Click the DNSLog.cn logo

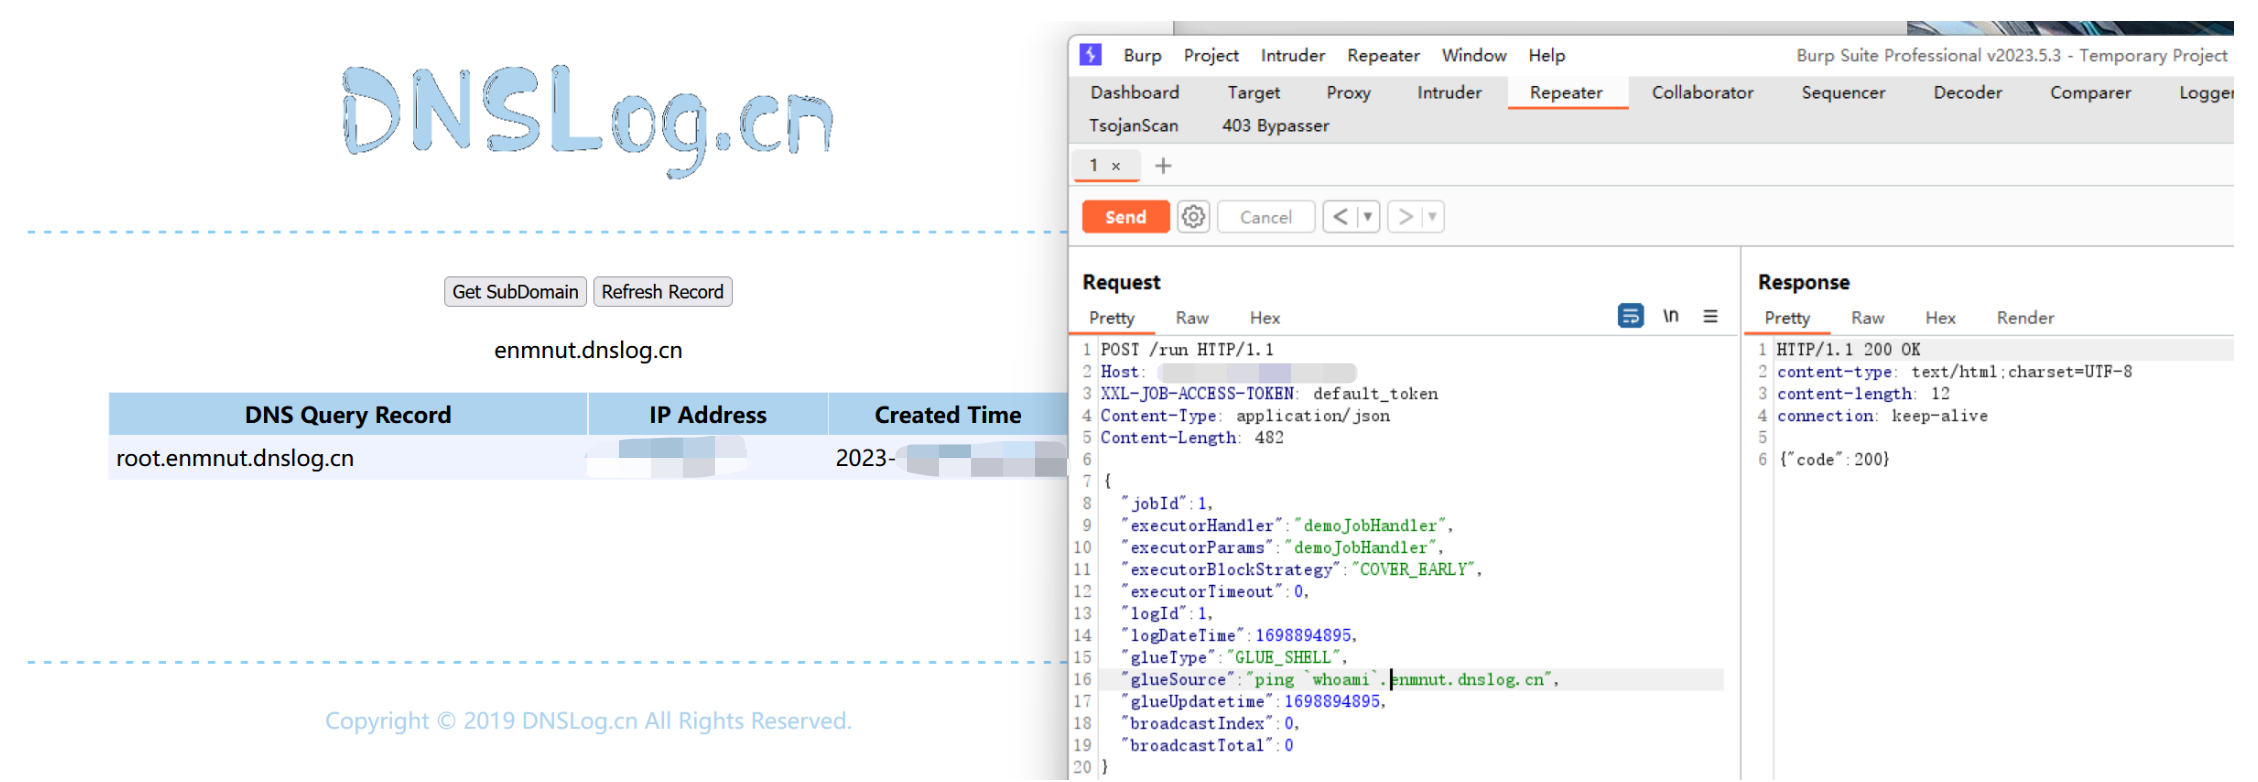coord(588,120)
